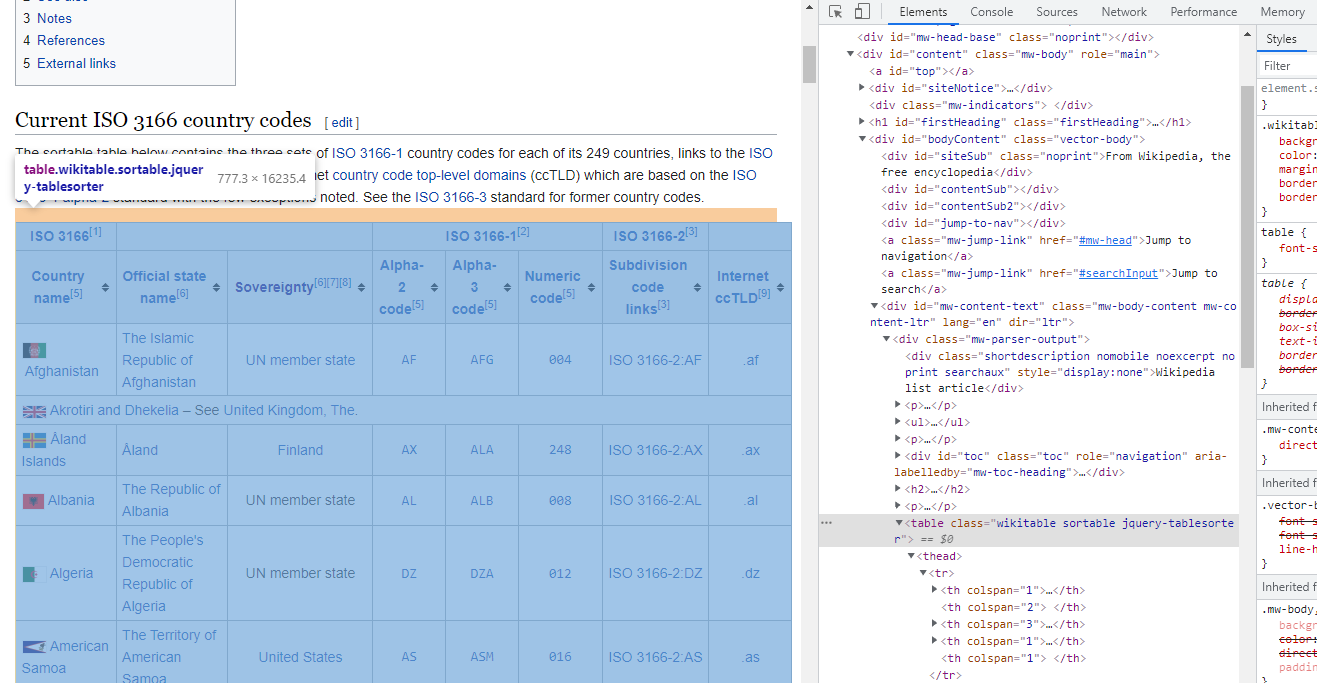Open the .ax ccTLD link

click(x=751, y=450)
